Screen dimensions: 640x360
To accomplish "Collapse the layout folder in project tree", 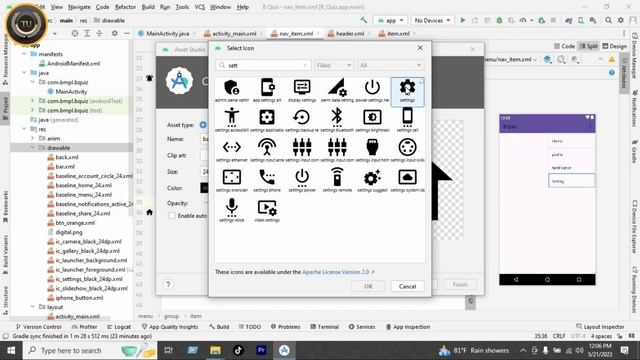I will click(x=33, y=307).
